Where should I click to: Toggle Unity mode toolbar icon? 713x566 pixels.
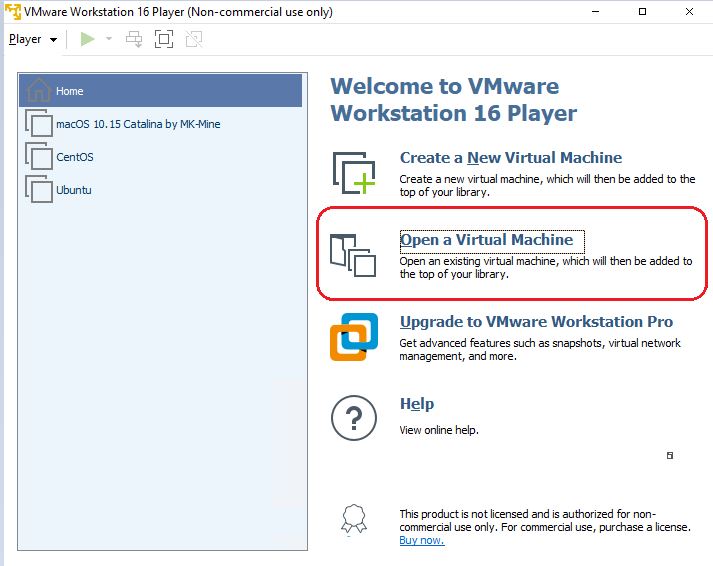click(x=194, y=39)
